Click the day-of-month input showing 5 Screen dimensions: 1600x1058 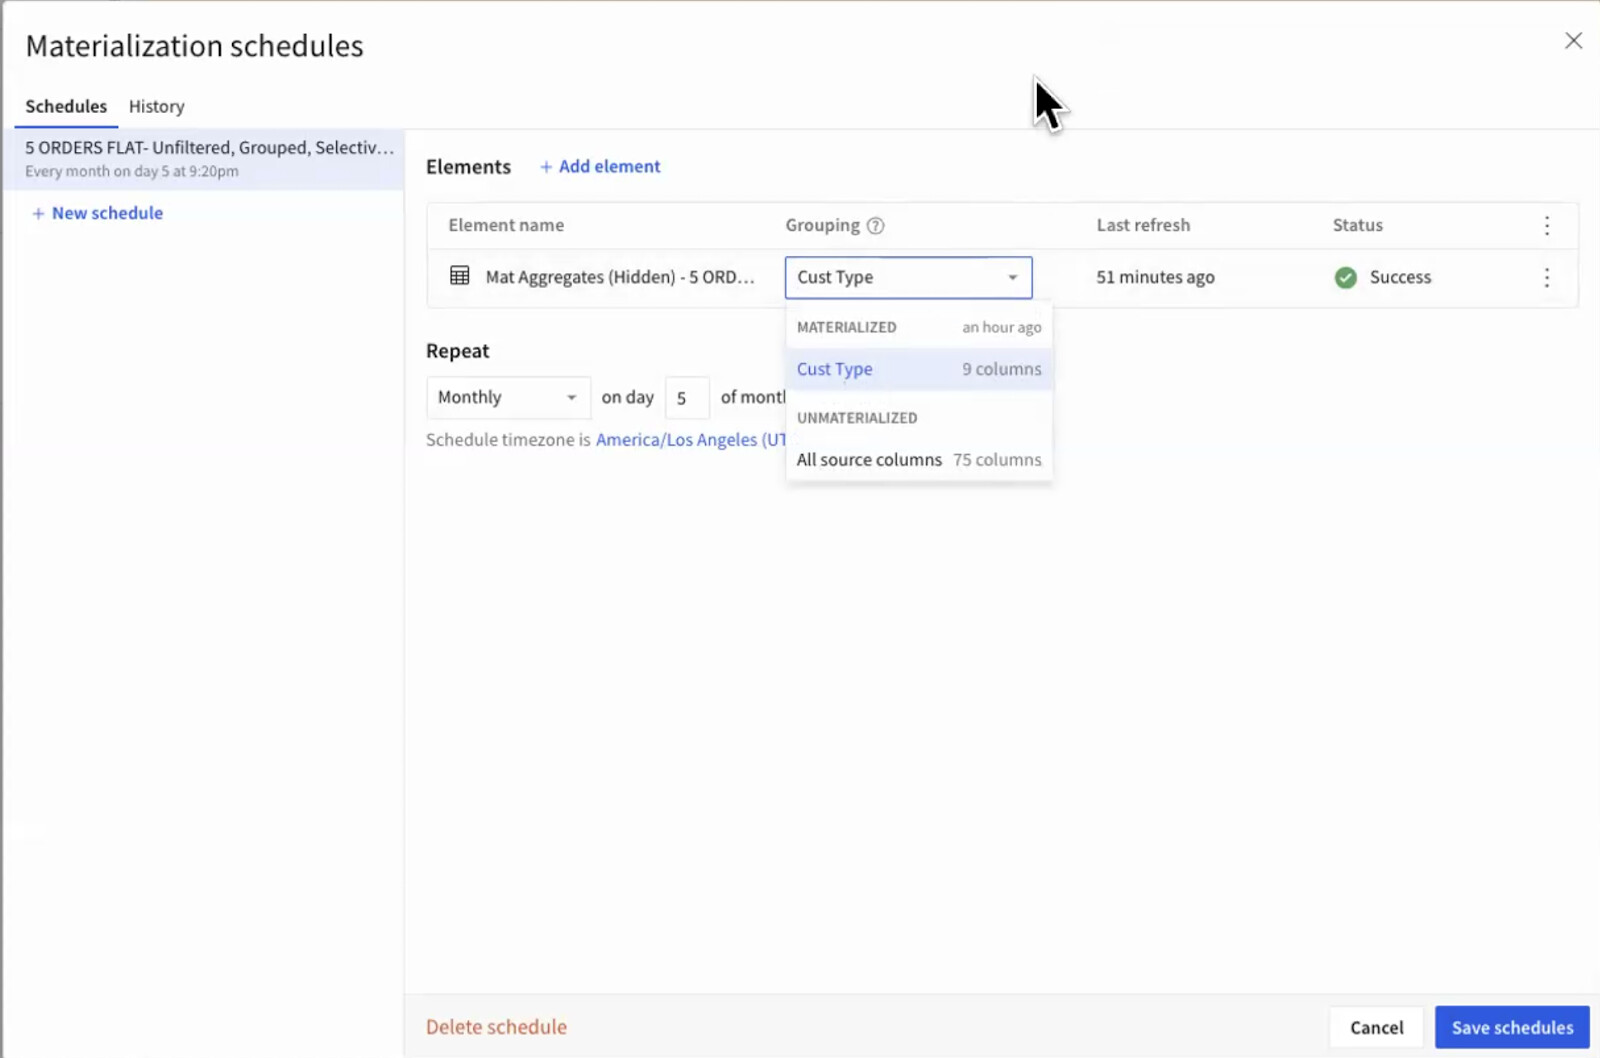[x=687, y=397]
